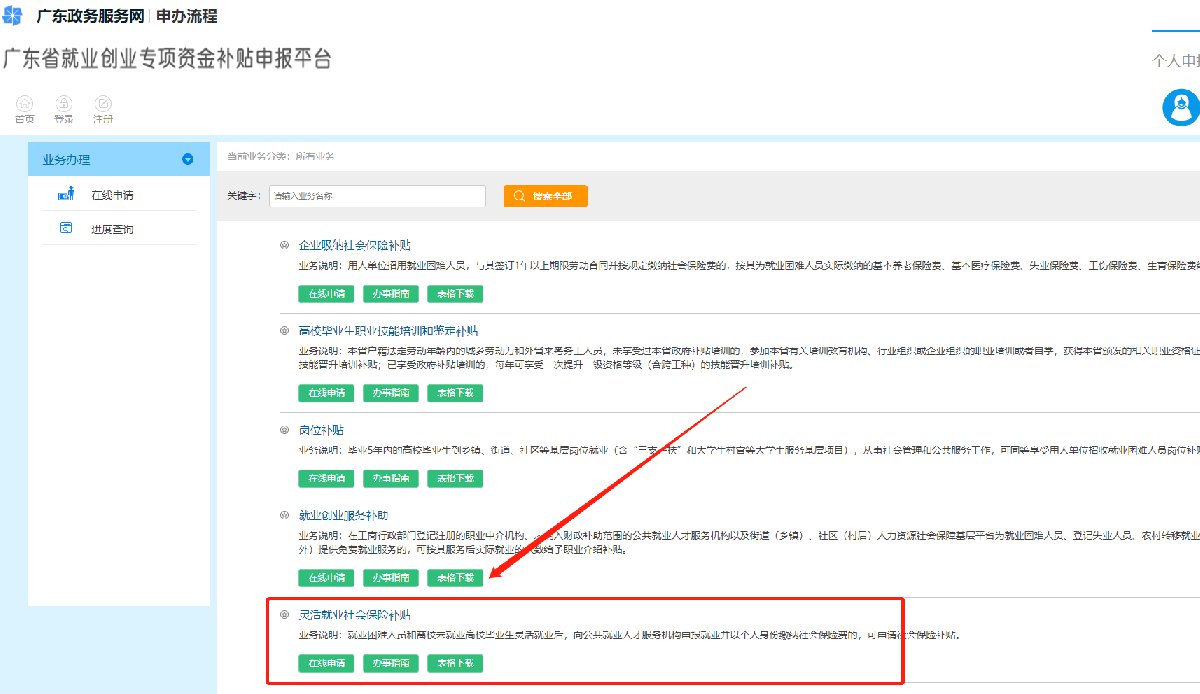
Task: Open the 灵活就业社会保险补贴 title link
Action: tap(355, 614)
